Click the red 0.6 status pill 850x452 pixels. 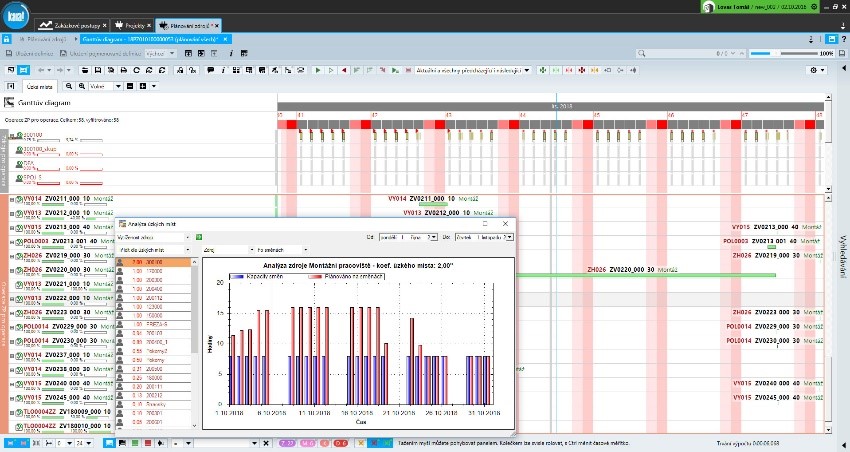coord(340,443)
